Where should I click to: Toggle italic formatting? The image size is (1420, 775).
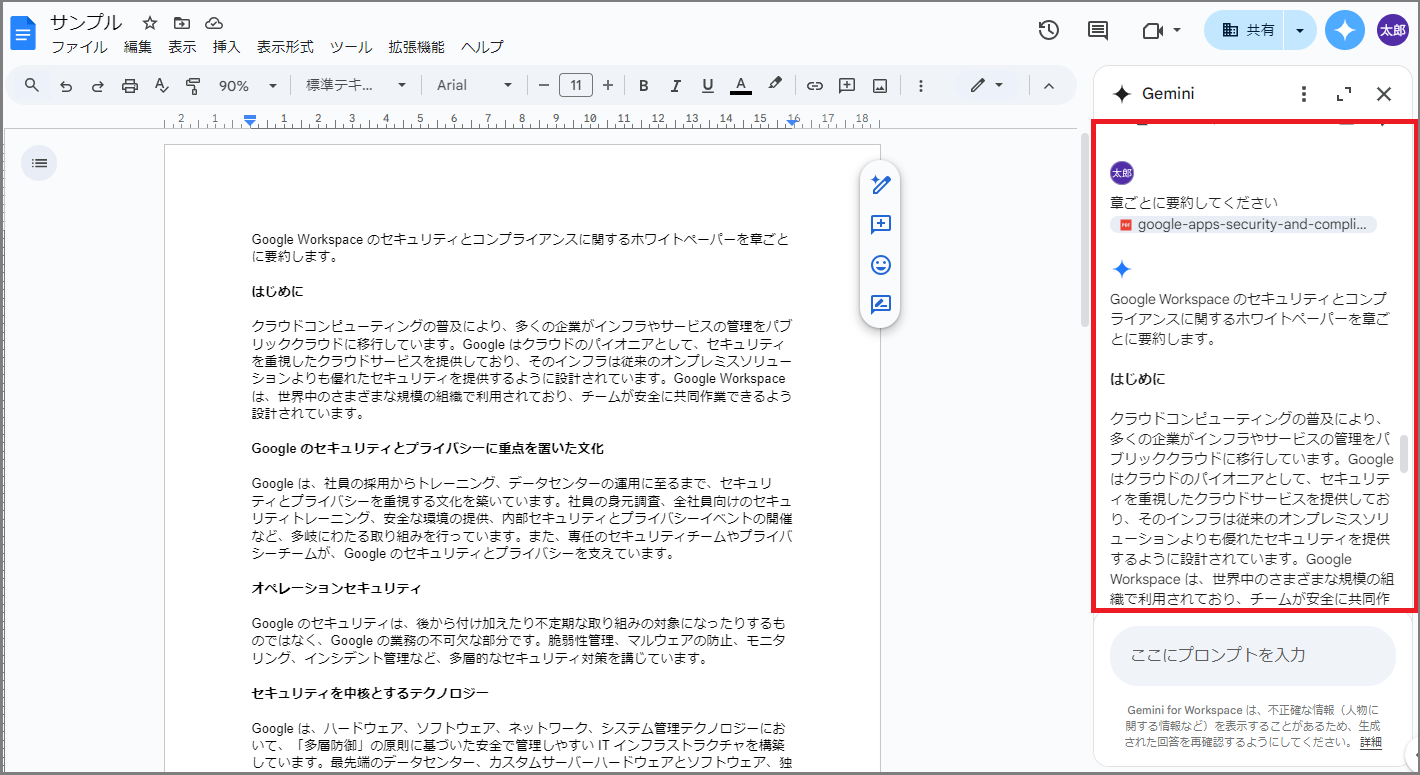676,85
